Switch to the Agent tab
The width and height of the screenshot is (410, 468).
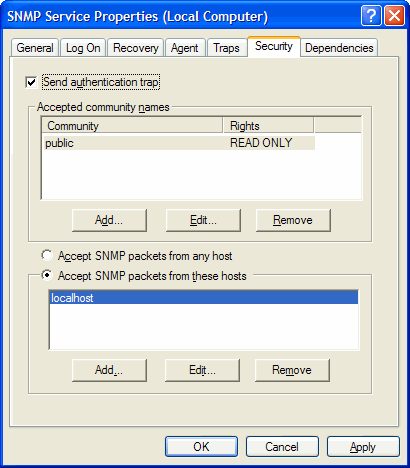pyautogui.click(x=185, y=48)
